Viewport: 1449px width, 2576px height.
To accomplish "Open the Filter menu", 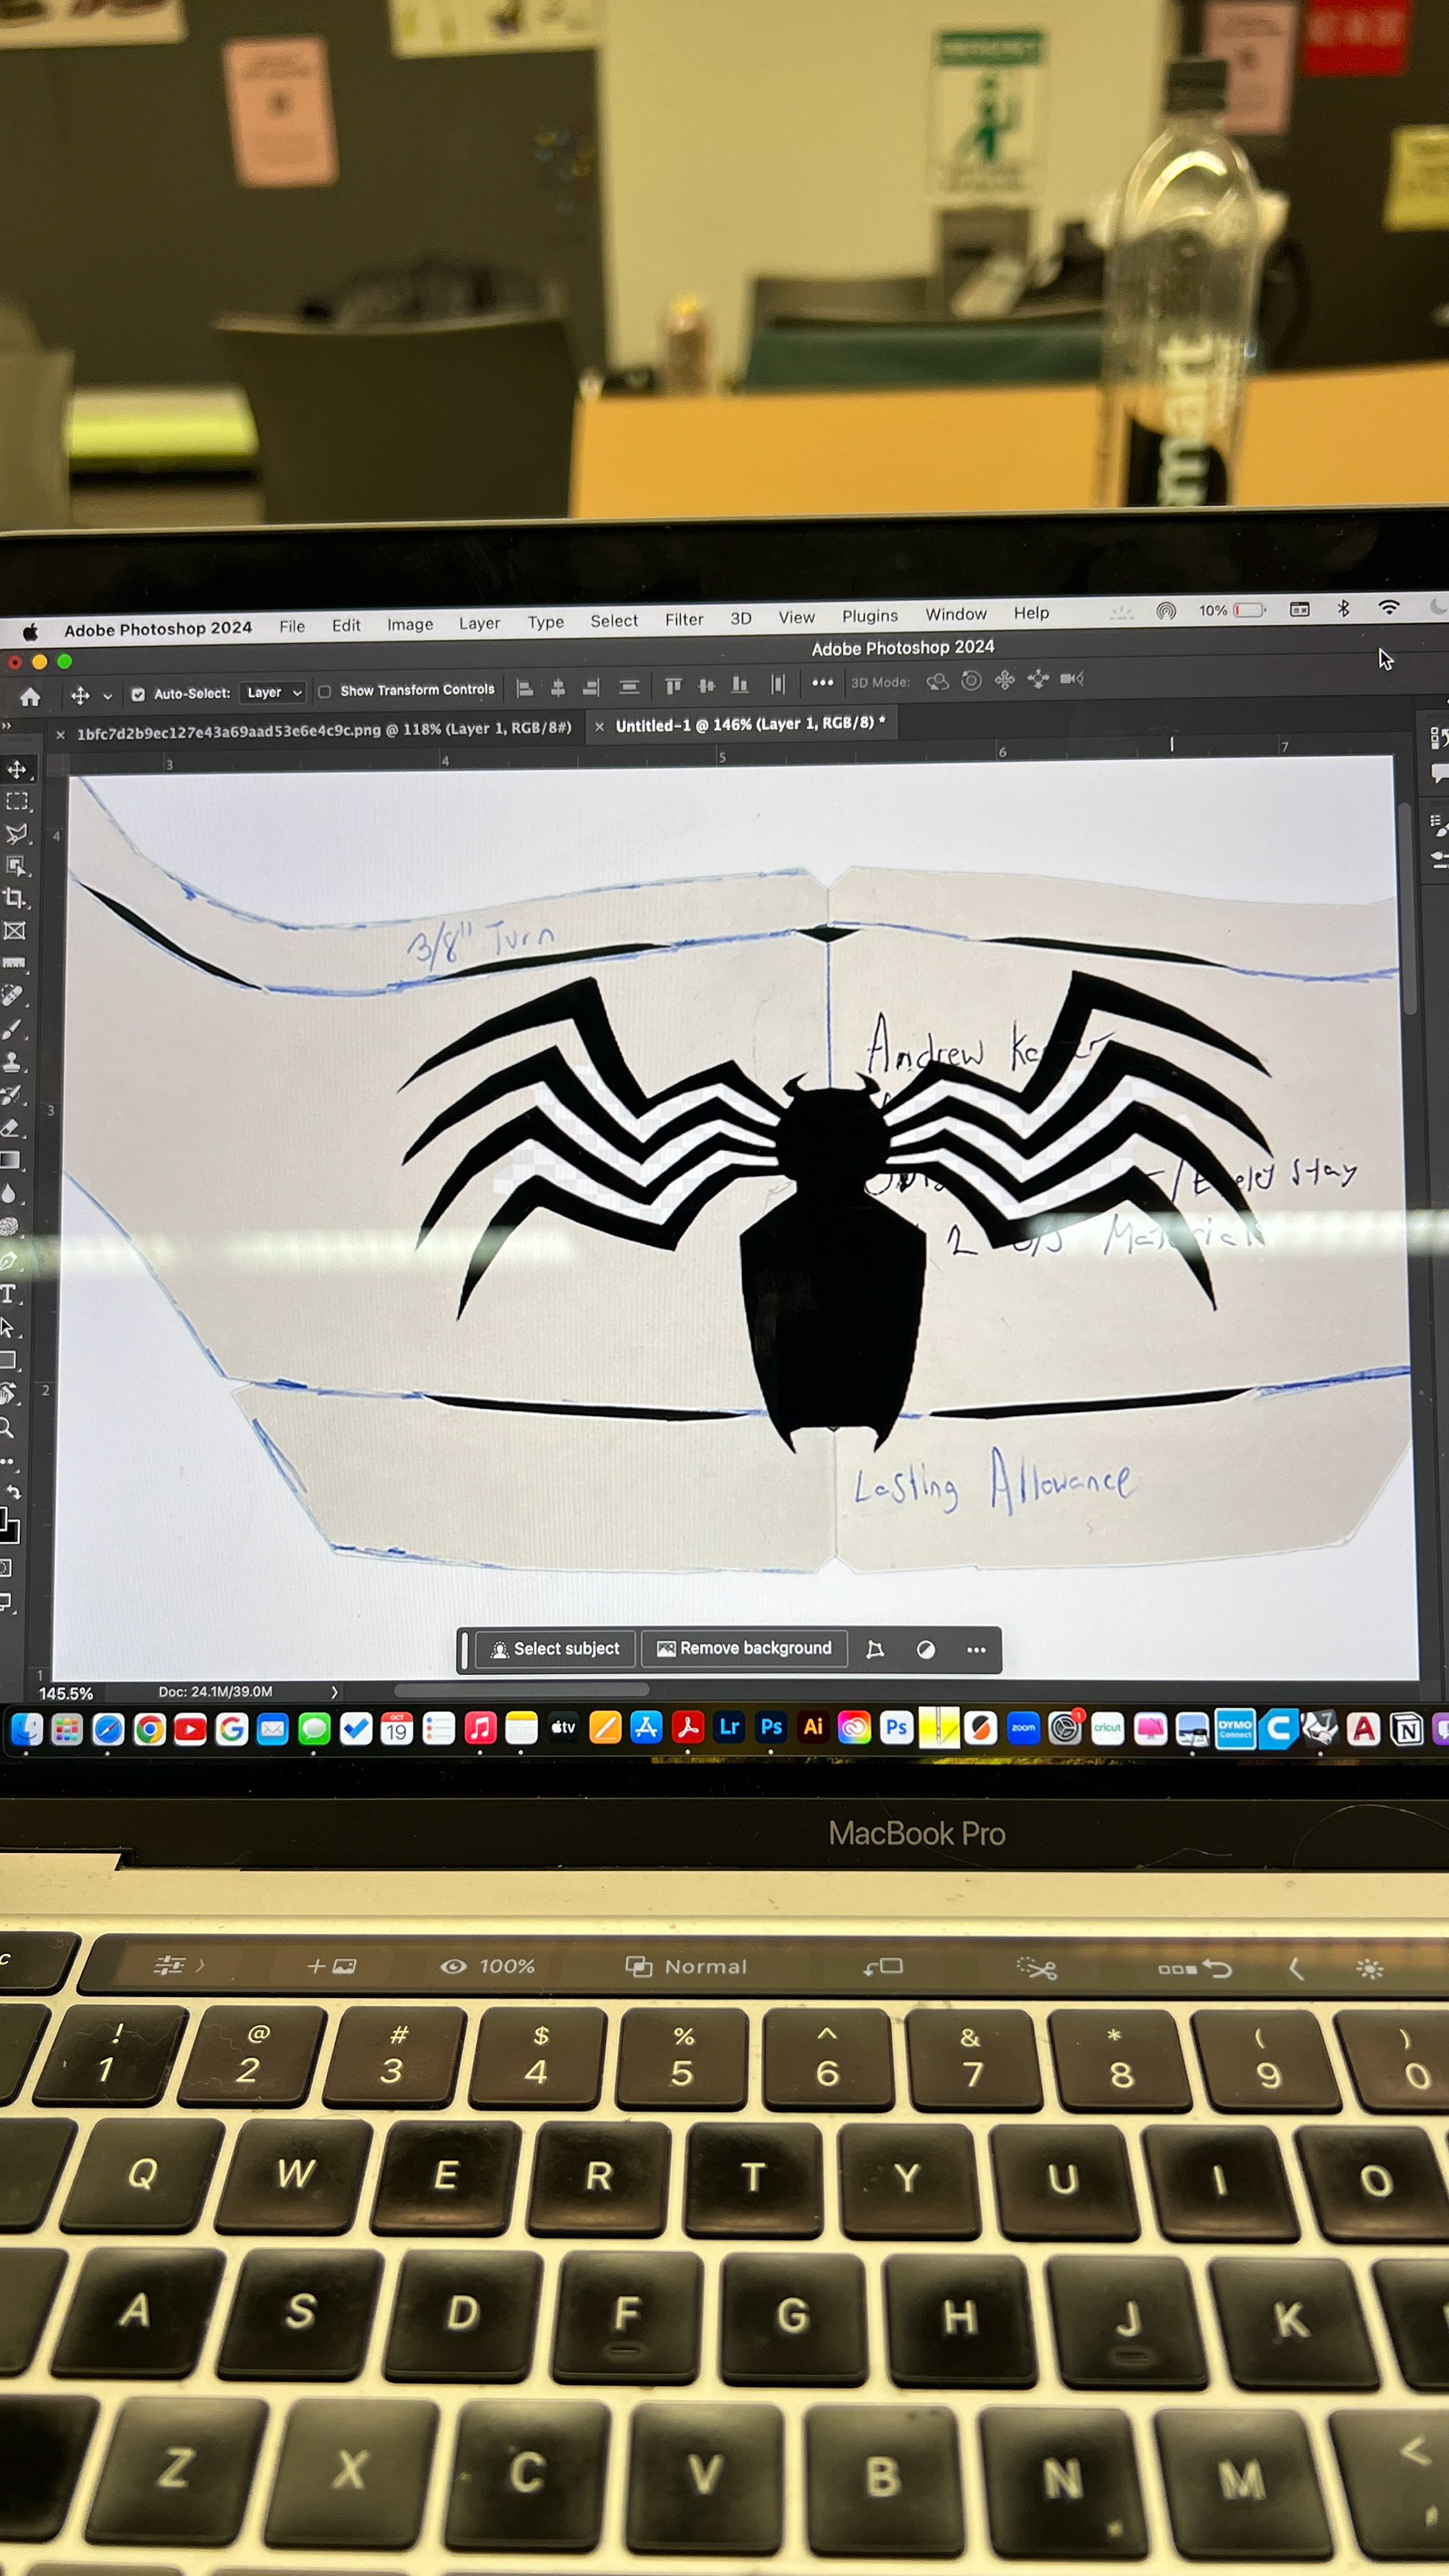I will click(x=684, y=620).
